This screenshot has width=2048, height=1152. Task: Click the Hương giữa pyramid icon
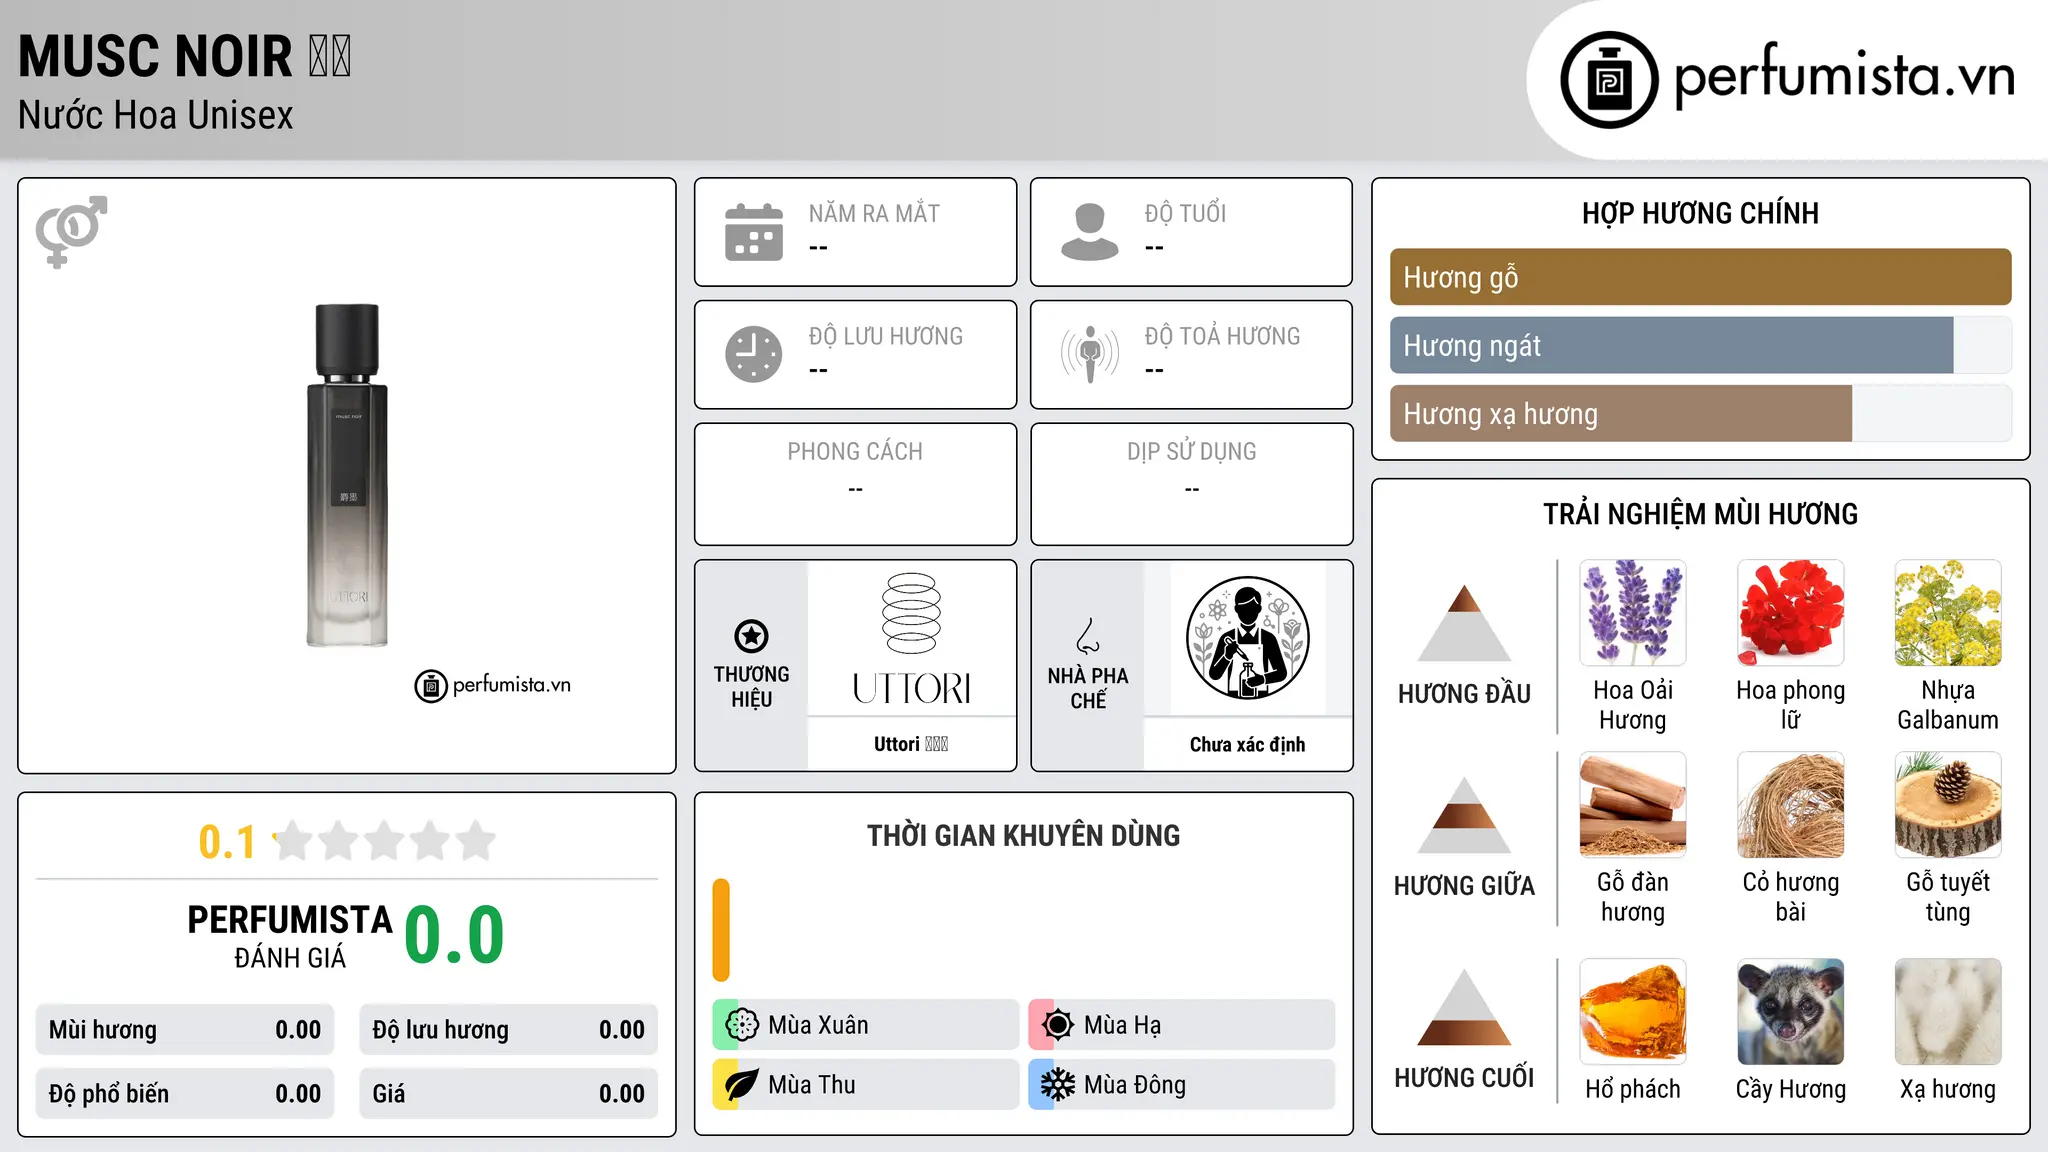click(1464, 815)
